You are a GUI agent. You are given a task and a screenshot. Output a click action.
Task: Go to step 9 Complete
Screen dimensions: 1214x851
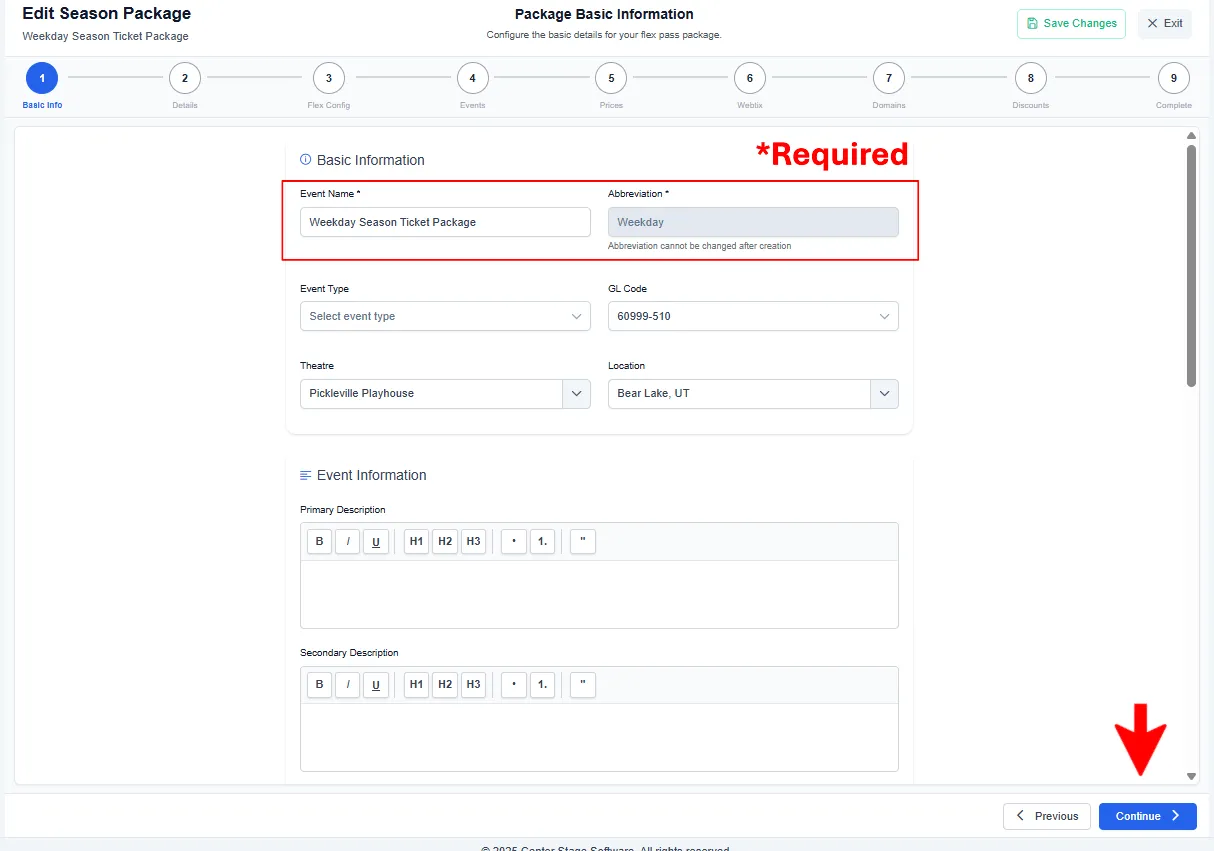click(x=1174, y=78)
